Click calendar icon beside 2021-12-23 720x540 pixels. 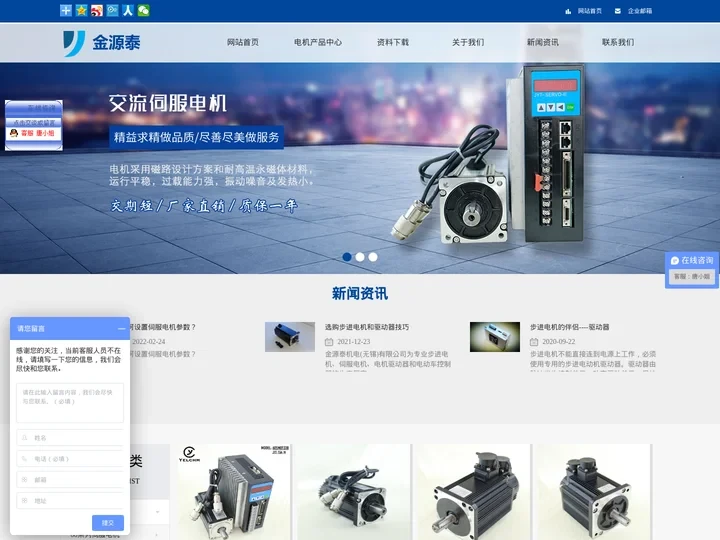pyautogui.click(x=329, y=342)
